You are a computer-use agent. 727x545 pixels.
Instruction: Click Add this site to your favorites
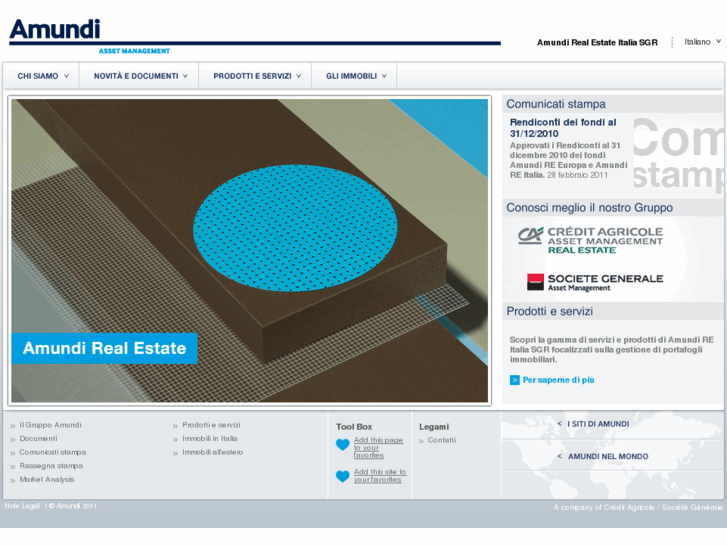(x=380, y=475)
